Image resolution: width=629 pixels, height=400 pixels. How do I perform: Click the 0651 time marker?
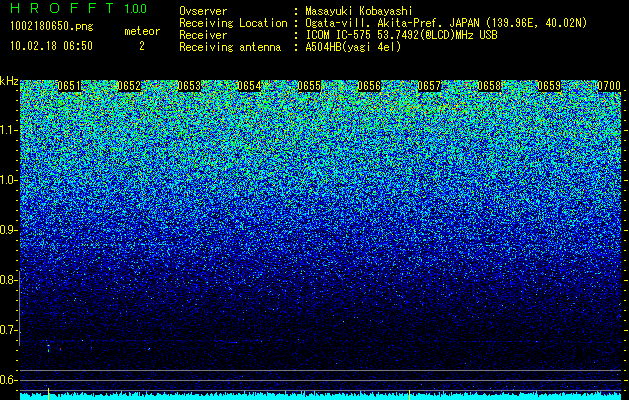pos(69,86)
